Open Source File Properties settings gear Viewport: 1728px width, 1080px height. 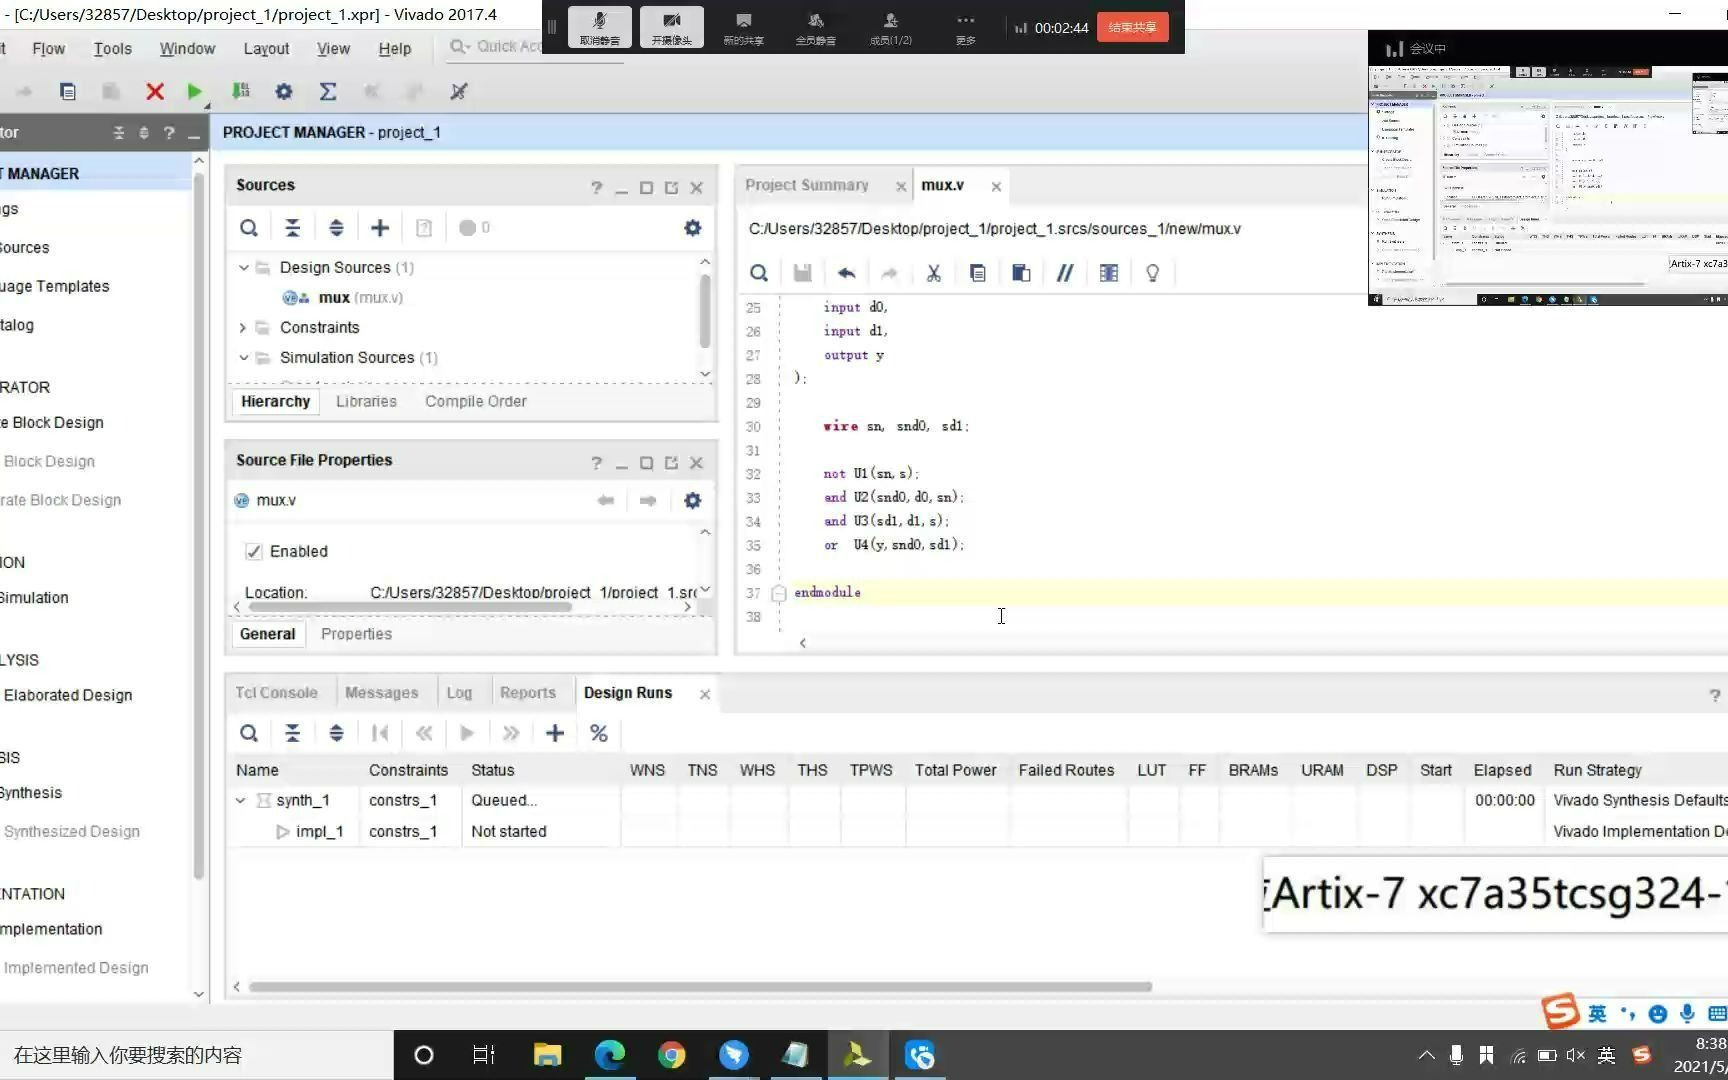[x=692, y=500]
